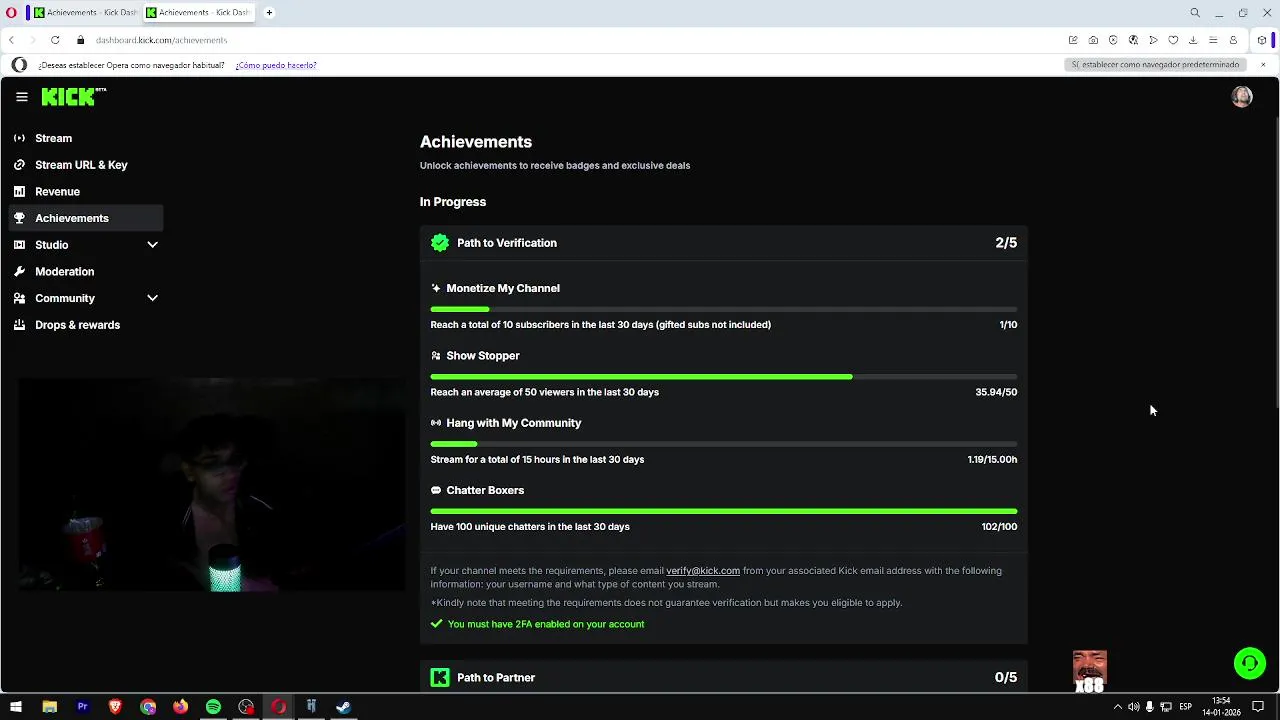Switch to first Achievements browser tab

click(84, 13)
